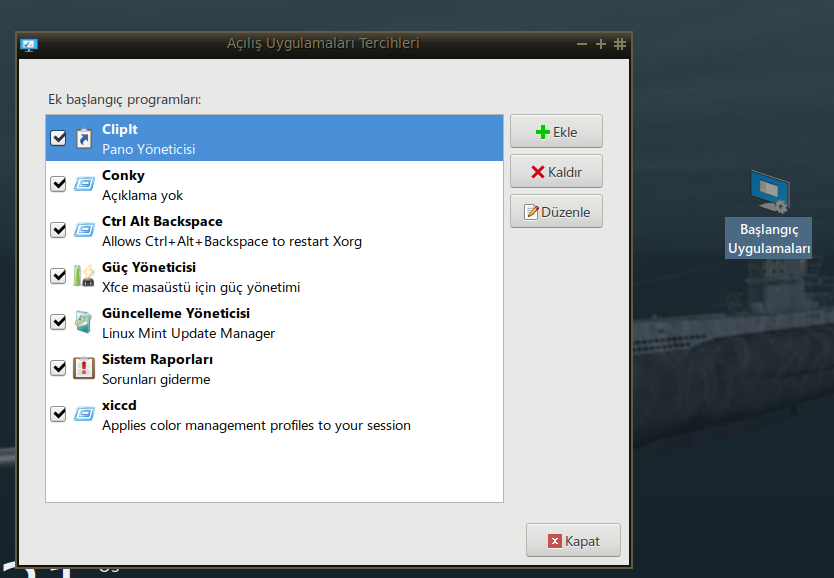
Task: Click 'Sorunları giderme' description
Action: tap(156, 380)
